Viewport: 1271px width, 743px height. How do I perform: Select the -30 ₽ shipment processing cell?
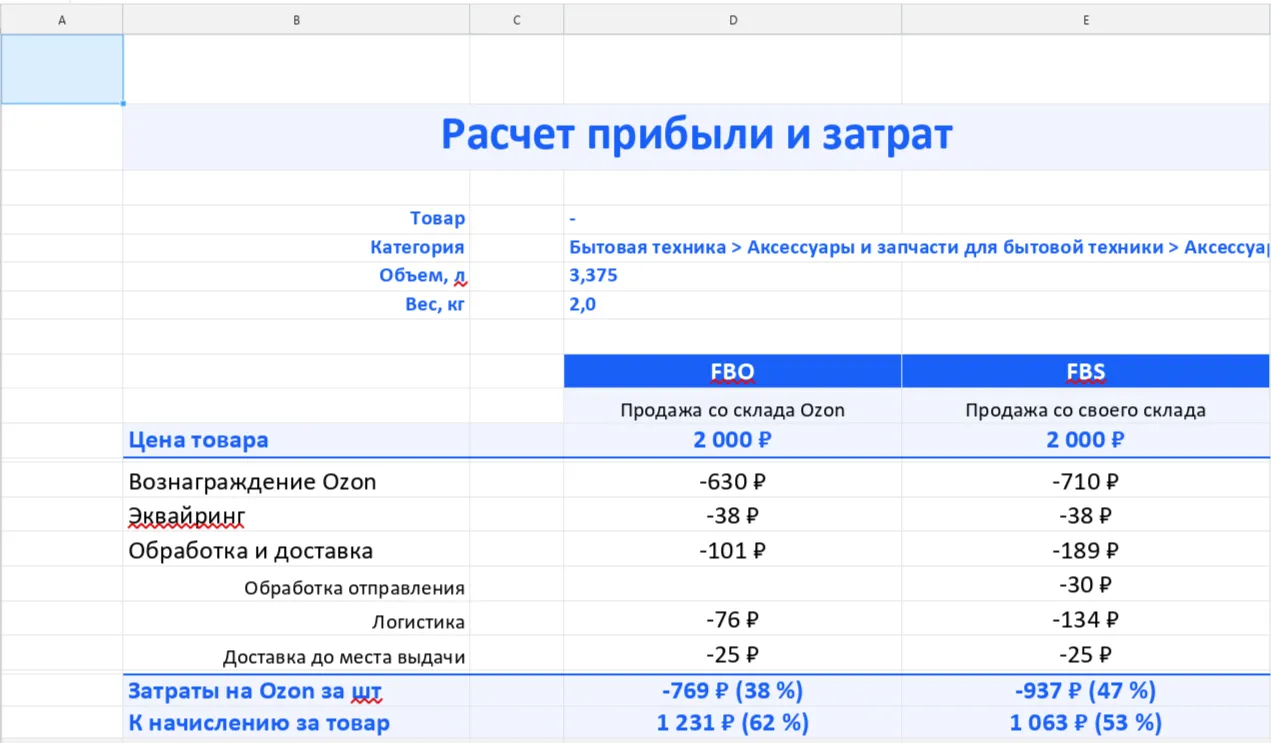tap(1085, 585)
